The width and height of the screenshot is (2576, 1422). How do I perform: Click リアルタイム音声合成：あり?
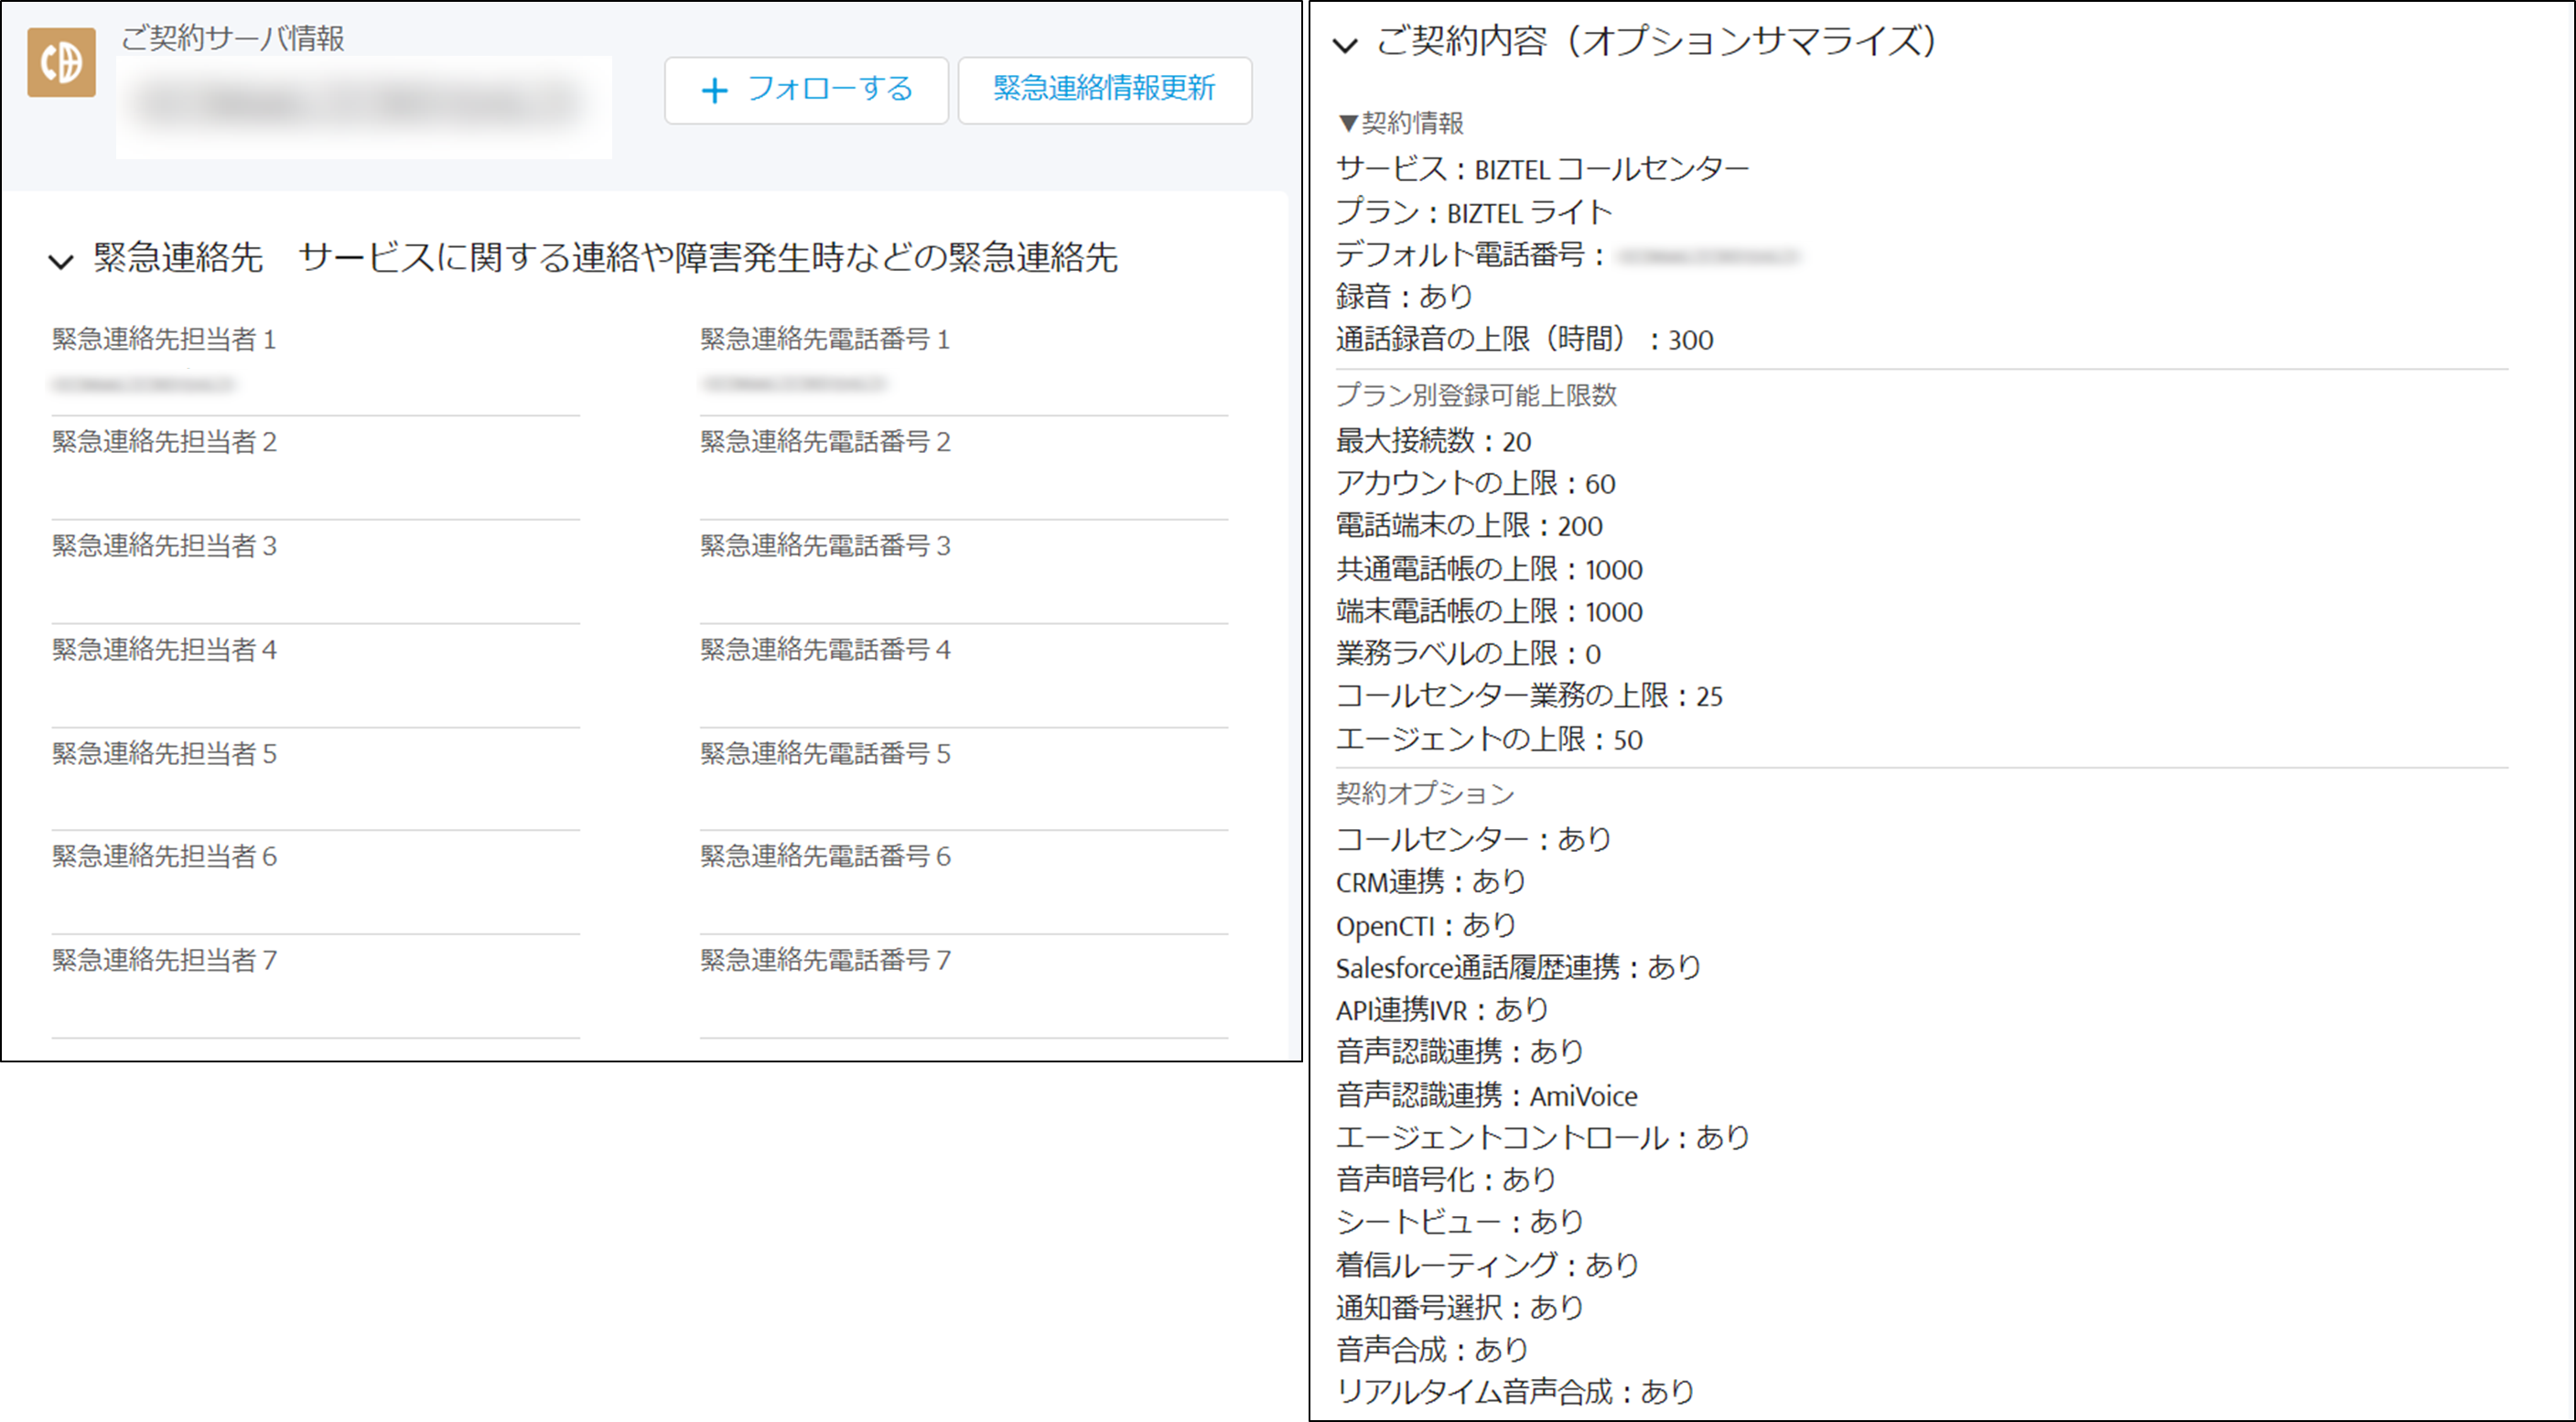click(1515, 1392)
